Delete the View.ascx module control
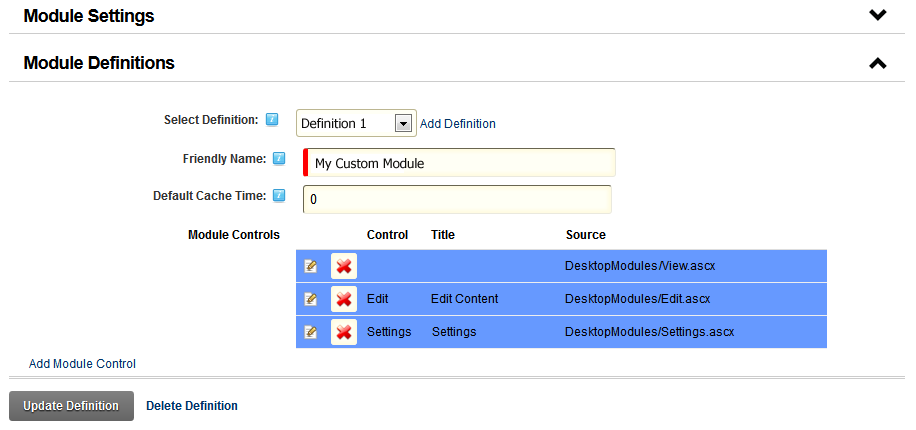Viewport: 916px width, 430px height. 344,266
